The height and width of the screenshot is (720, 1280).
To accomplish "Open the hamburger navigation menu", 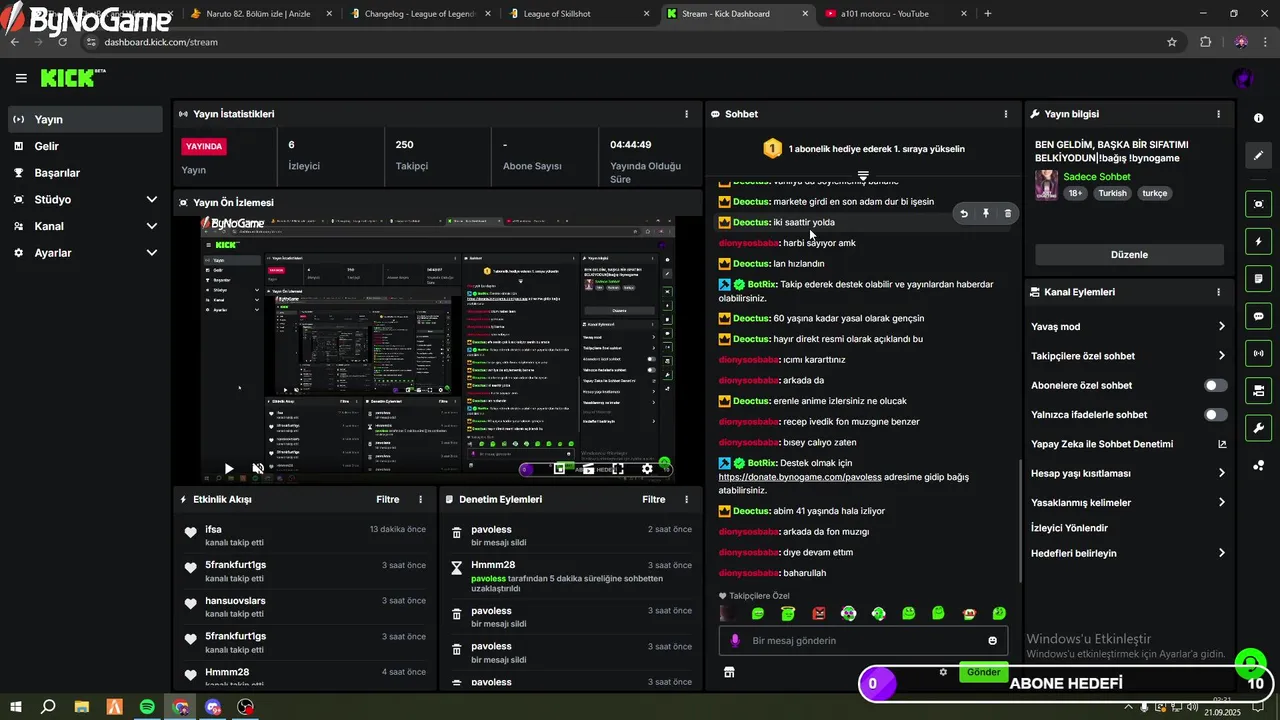I will pos(21,78).
